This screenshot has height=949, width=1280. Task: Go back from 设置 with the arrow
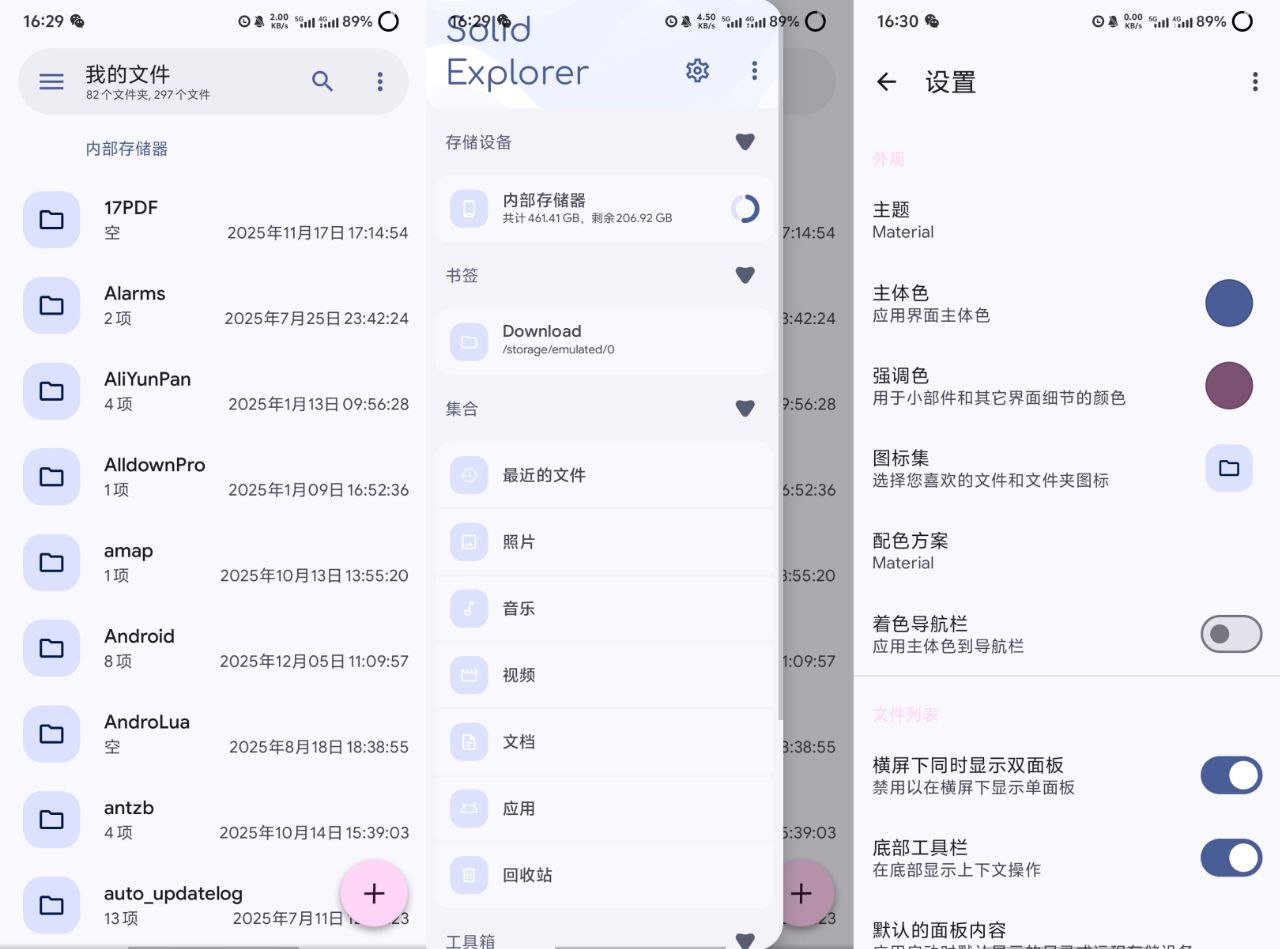(886, 83)
